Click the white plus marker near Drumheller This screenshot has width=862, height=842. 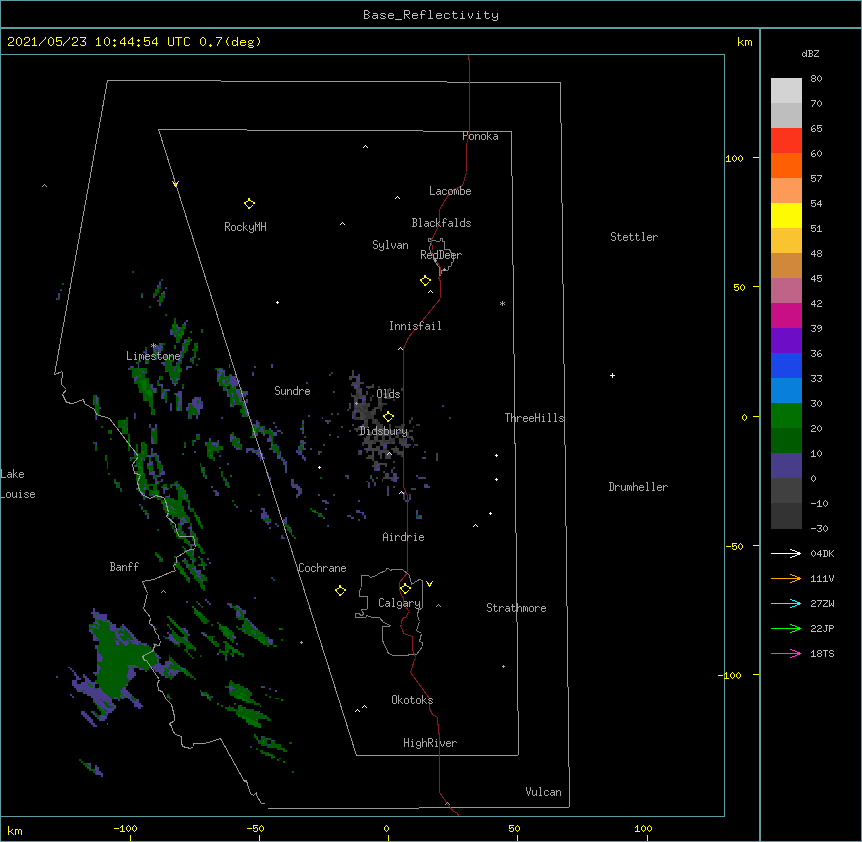(612, 375)
